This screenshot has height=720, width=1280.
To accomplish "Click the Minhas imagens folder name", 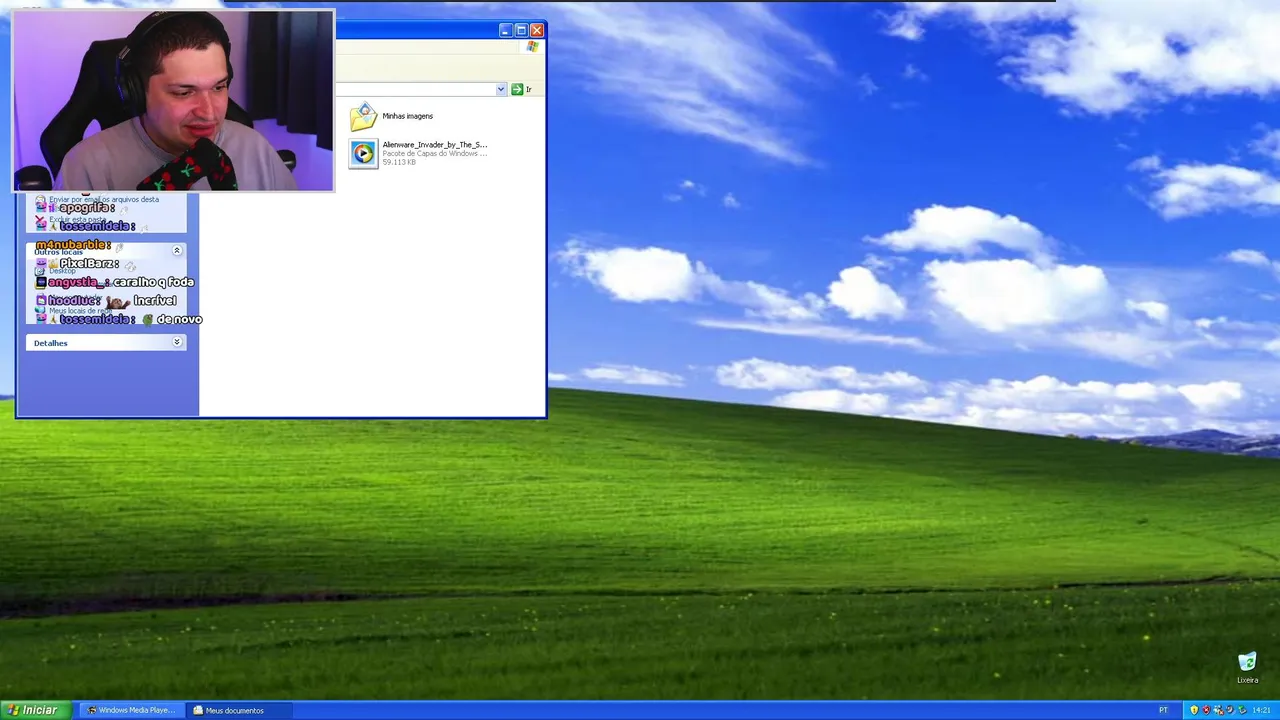I will (x=407, y=116).
